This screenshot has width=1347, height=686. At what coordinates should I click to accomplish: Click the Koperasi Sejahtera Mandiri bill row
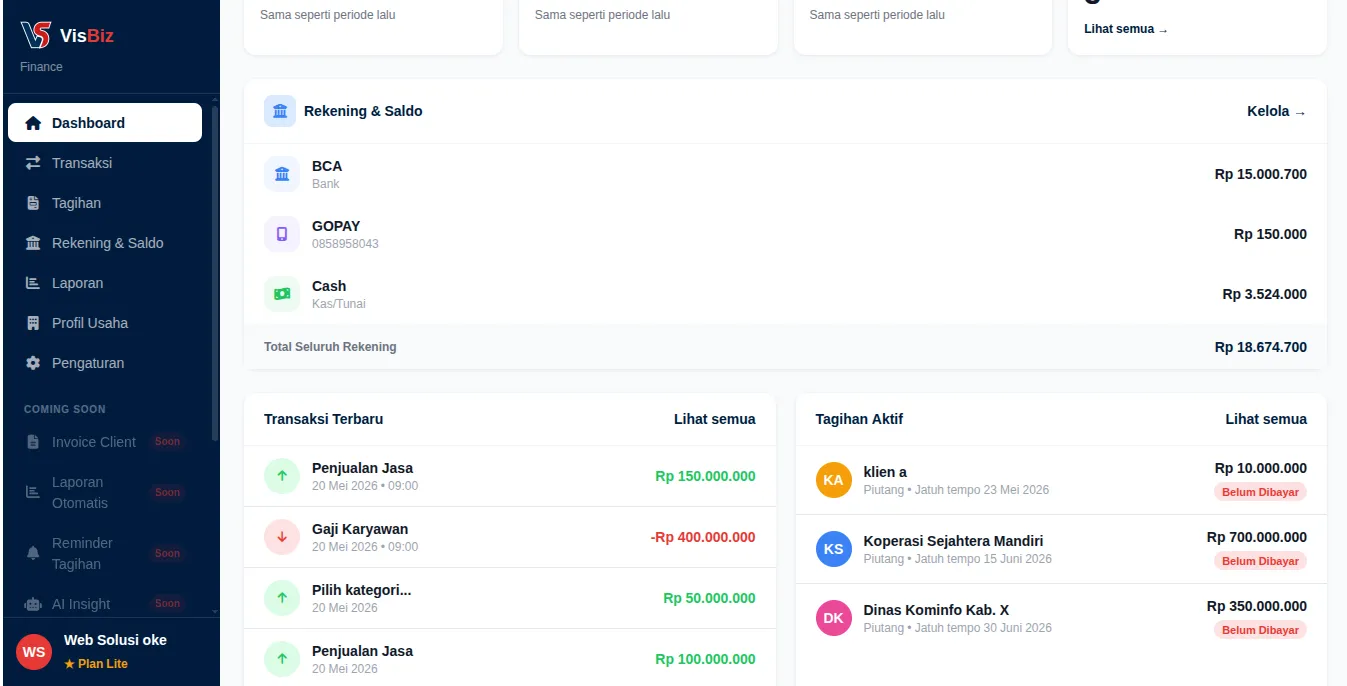point(1061,549)
